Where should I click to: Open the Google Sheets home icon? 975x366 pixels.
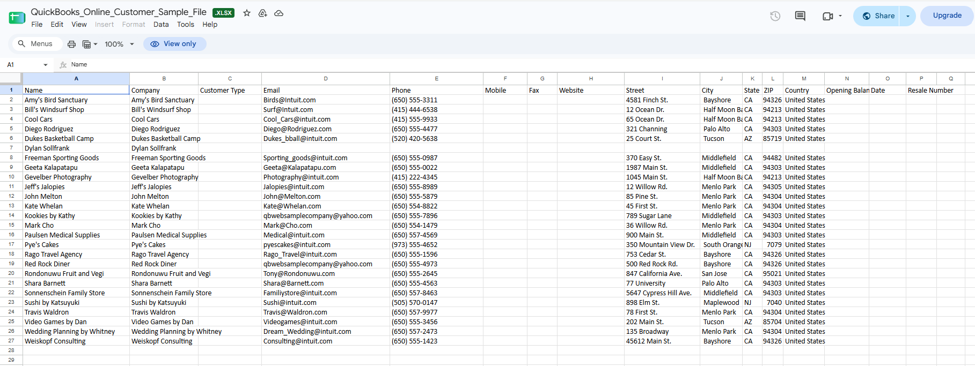pos(17,18)
